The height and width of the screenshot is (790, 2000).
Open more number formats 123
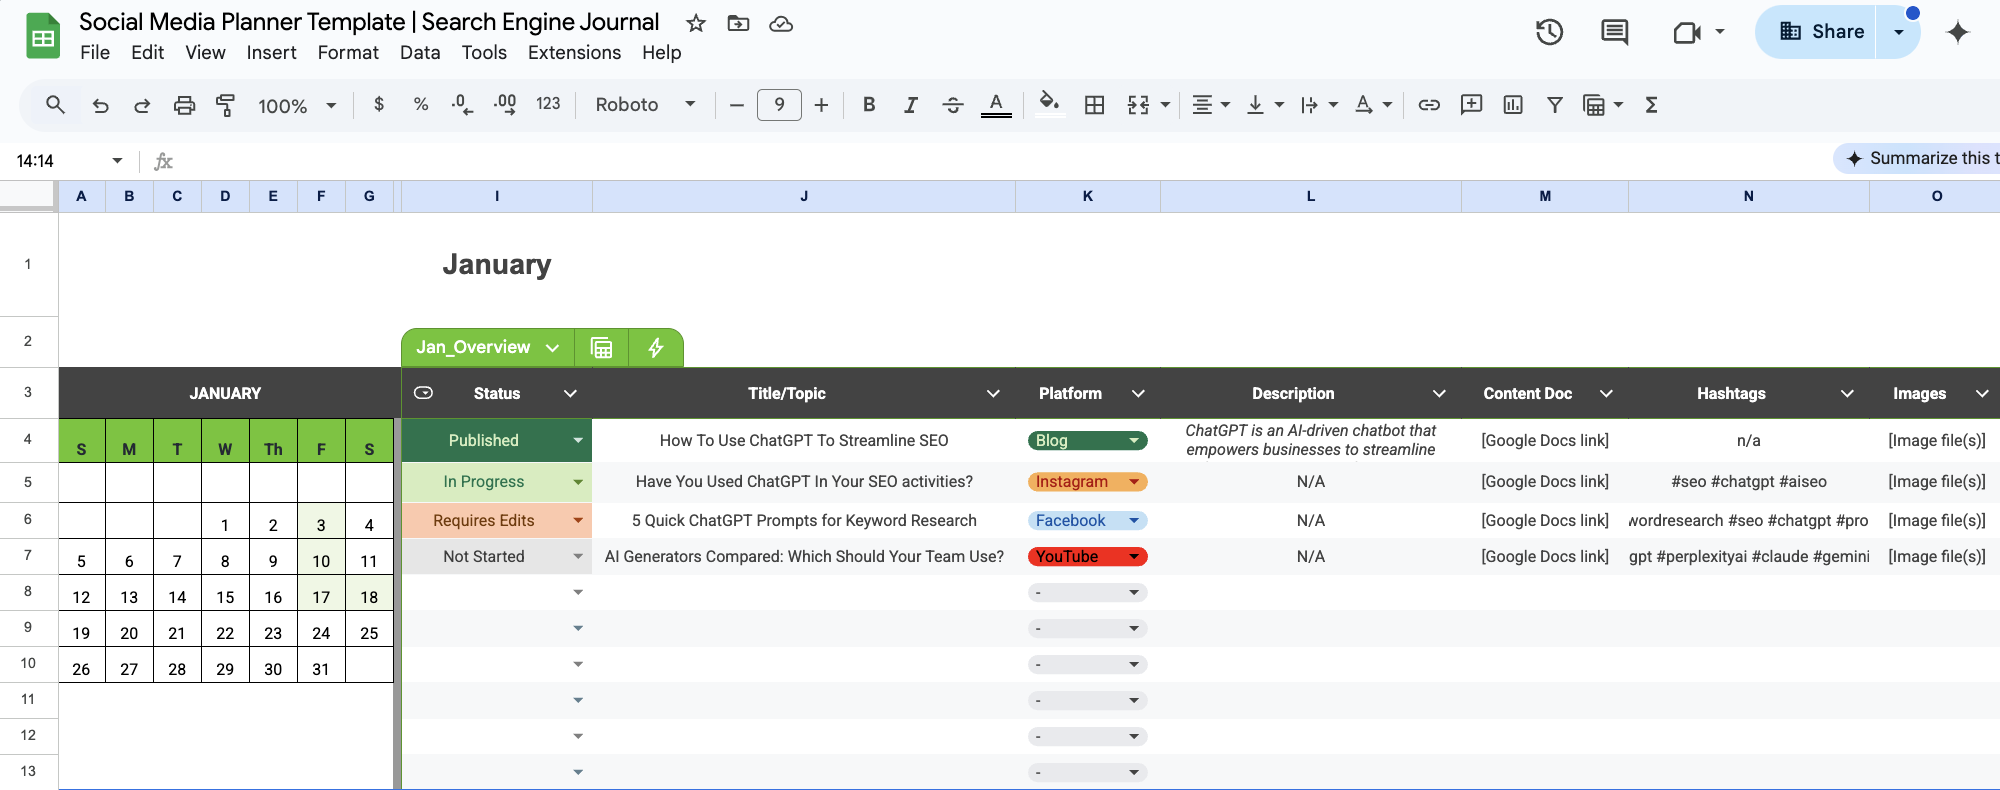click(548, 104)
